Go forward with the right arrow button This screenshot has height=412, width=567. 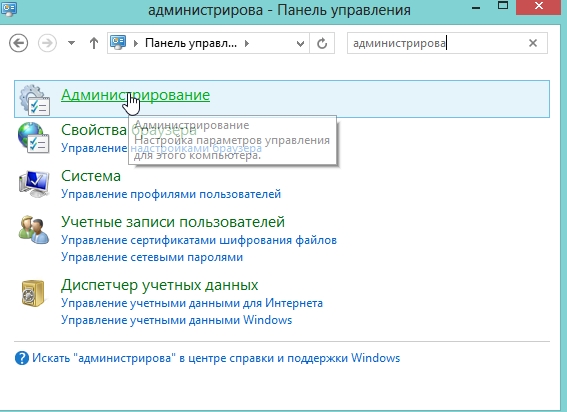(x=47, y=43)
